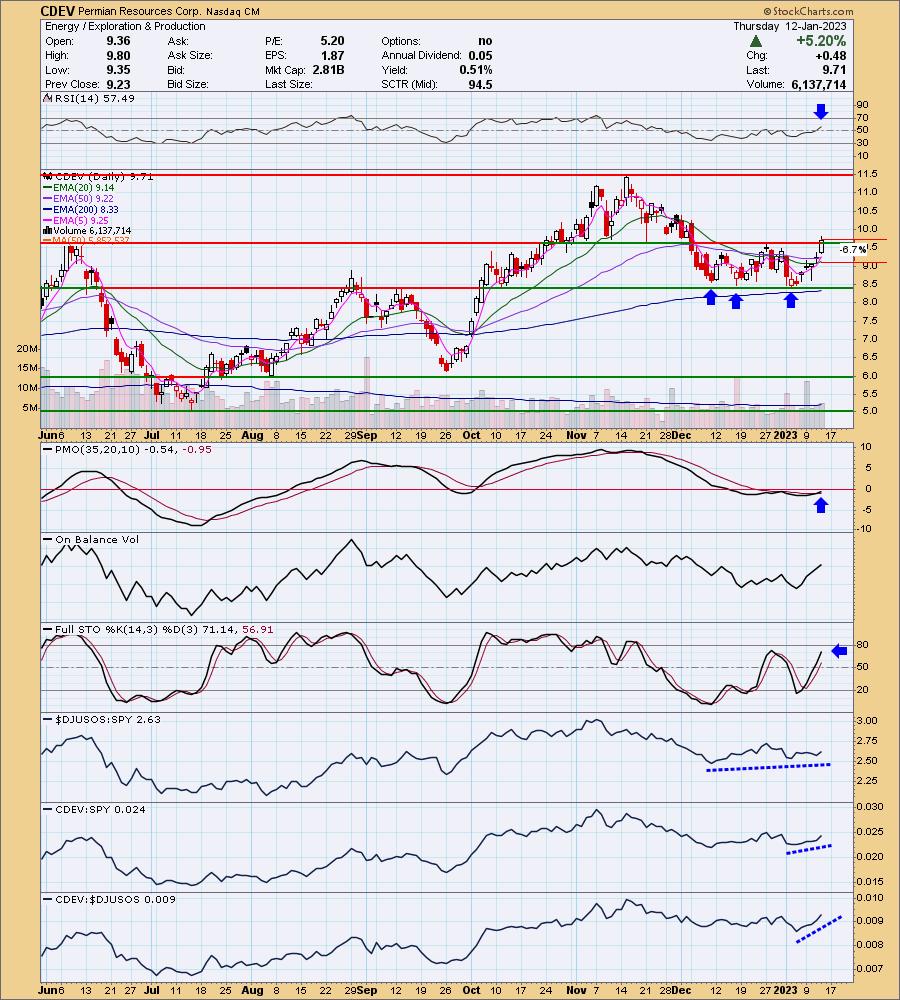Open the StockCharts.com copyright link

pos(808,11)
